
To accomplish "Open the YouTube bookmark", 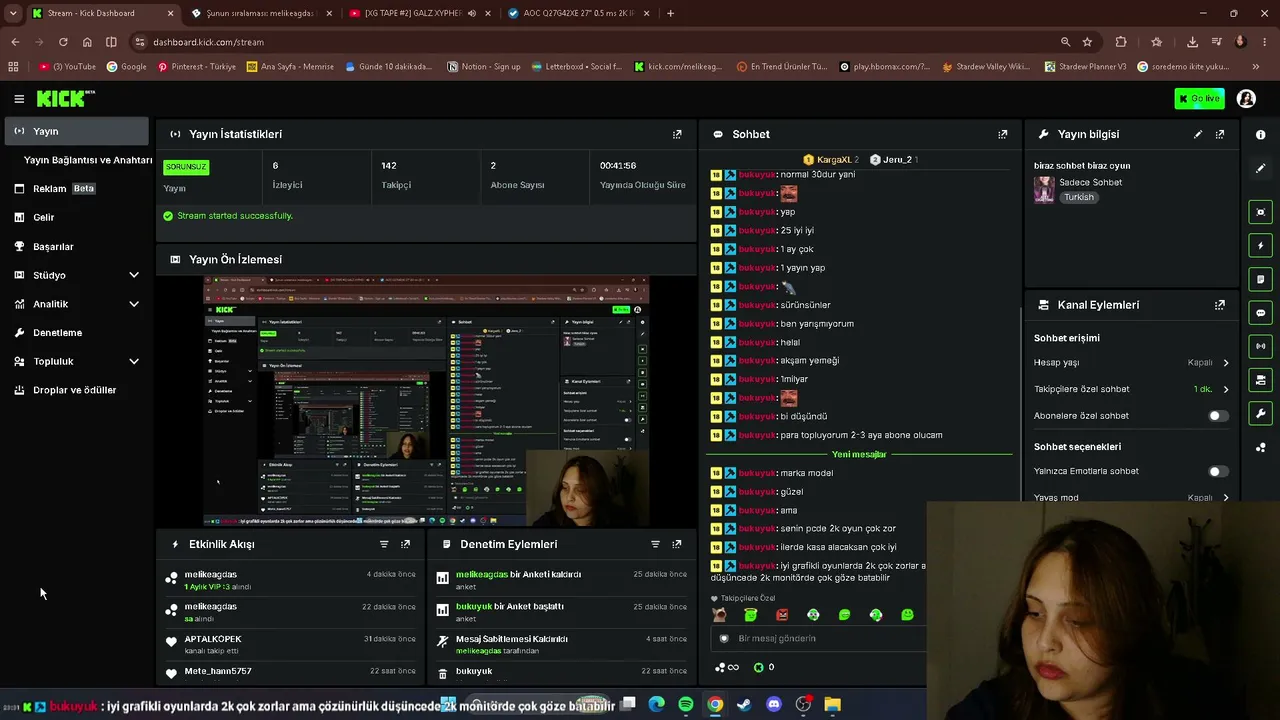I will 68,67.
